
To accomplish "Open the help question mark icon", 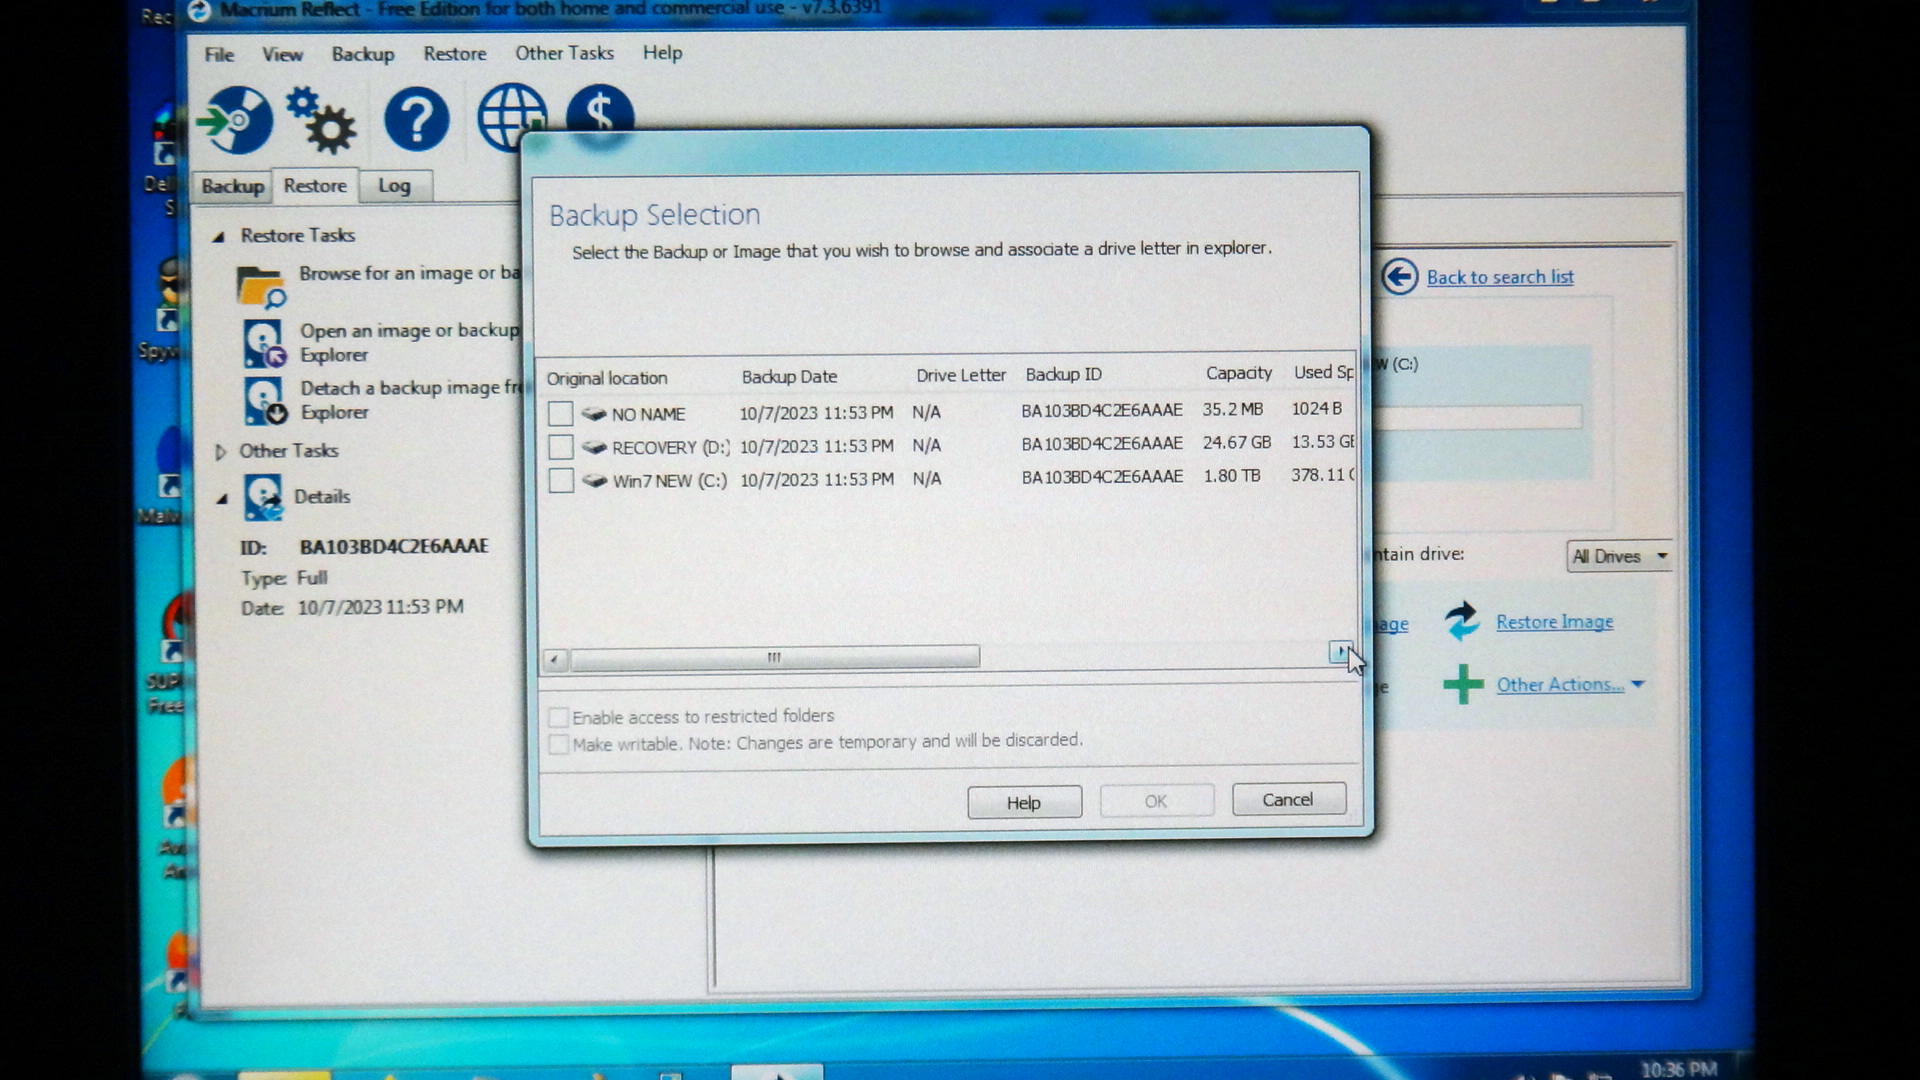I will tap(417, 120).
